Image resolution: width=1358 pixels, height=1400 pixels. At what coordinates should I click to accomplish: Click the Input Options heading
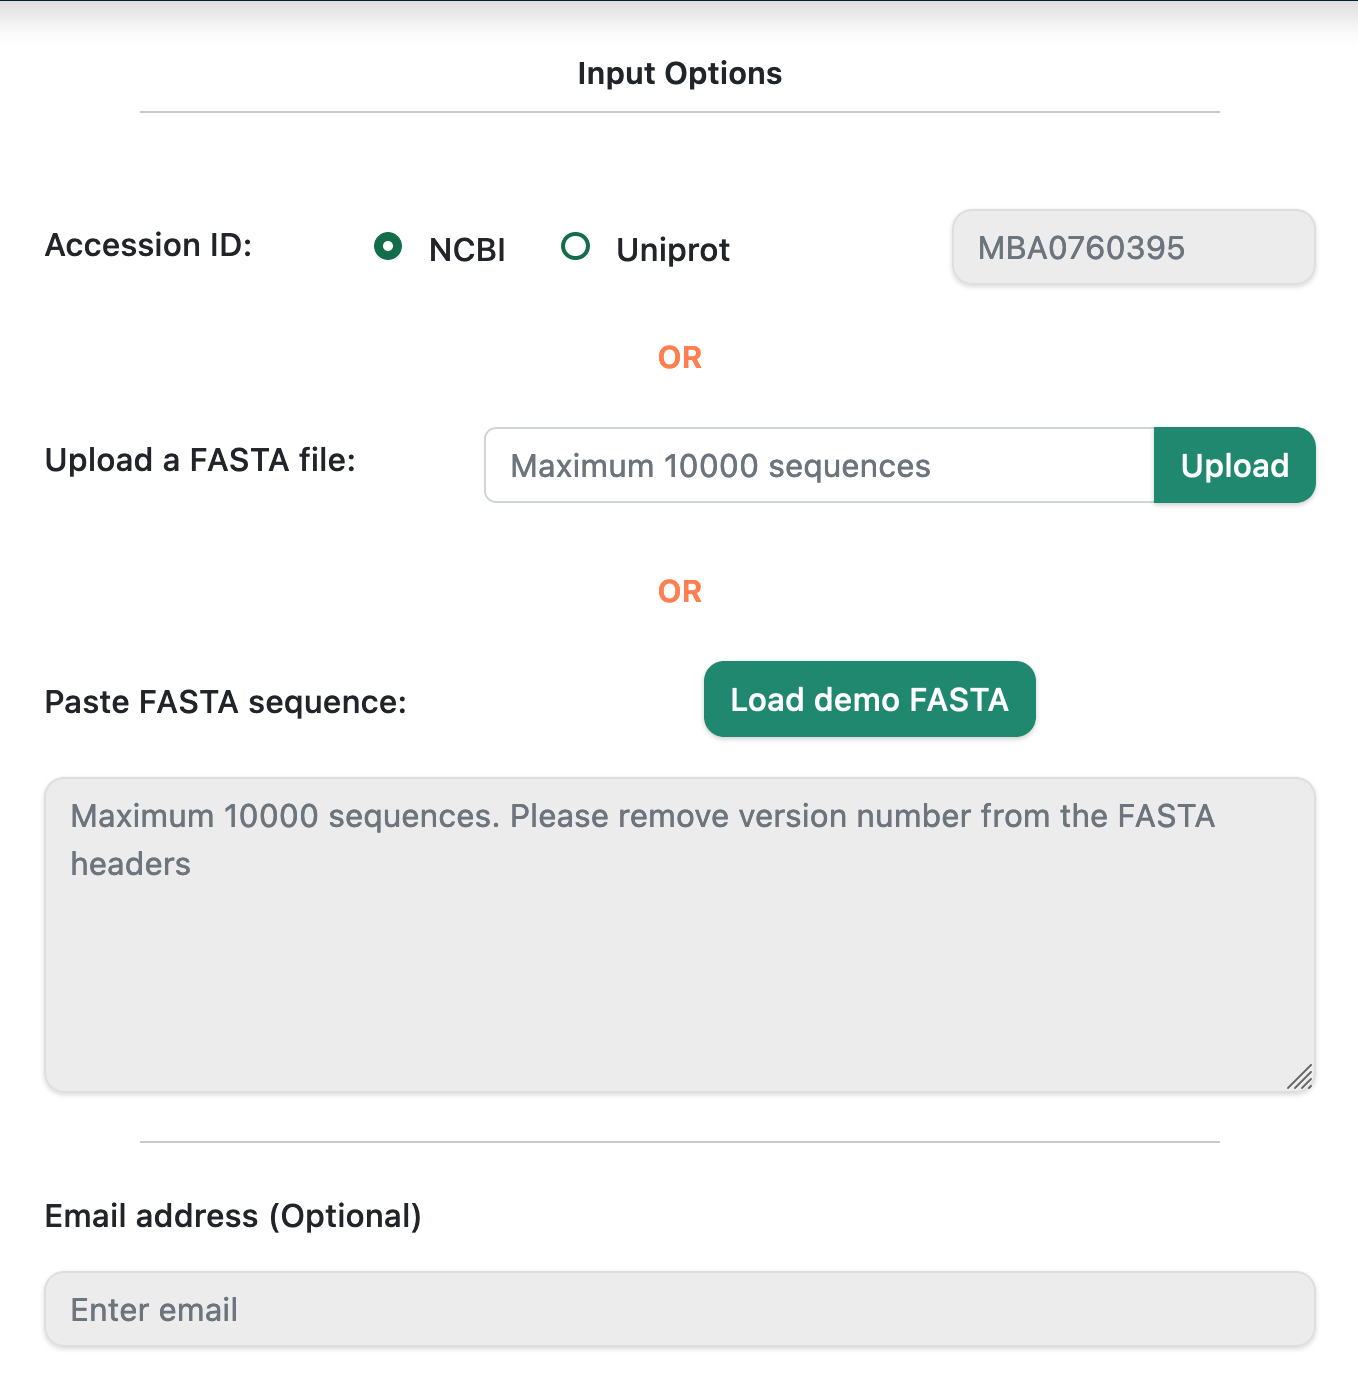(679, 74)
